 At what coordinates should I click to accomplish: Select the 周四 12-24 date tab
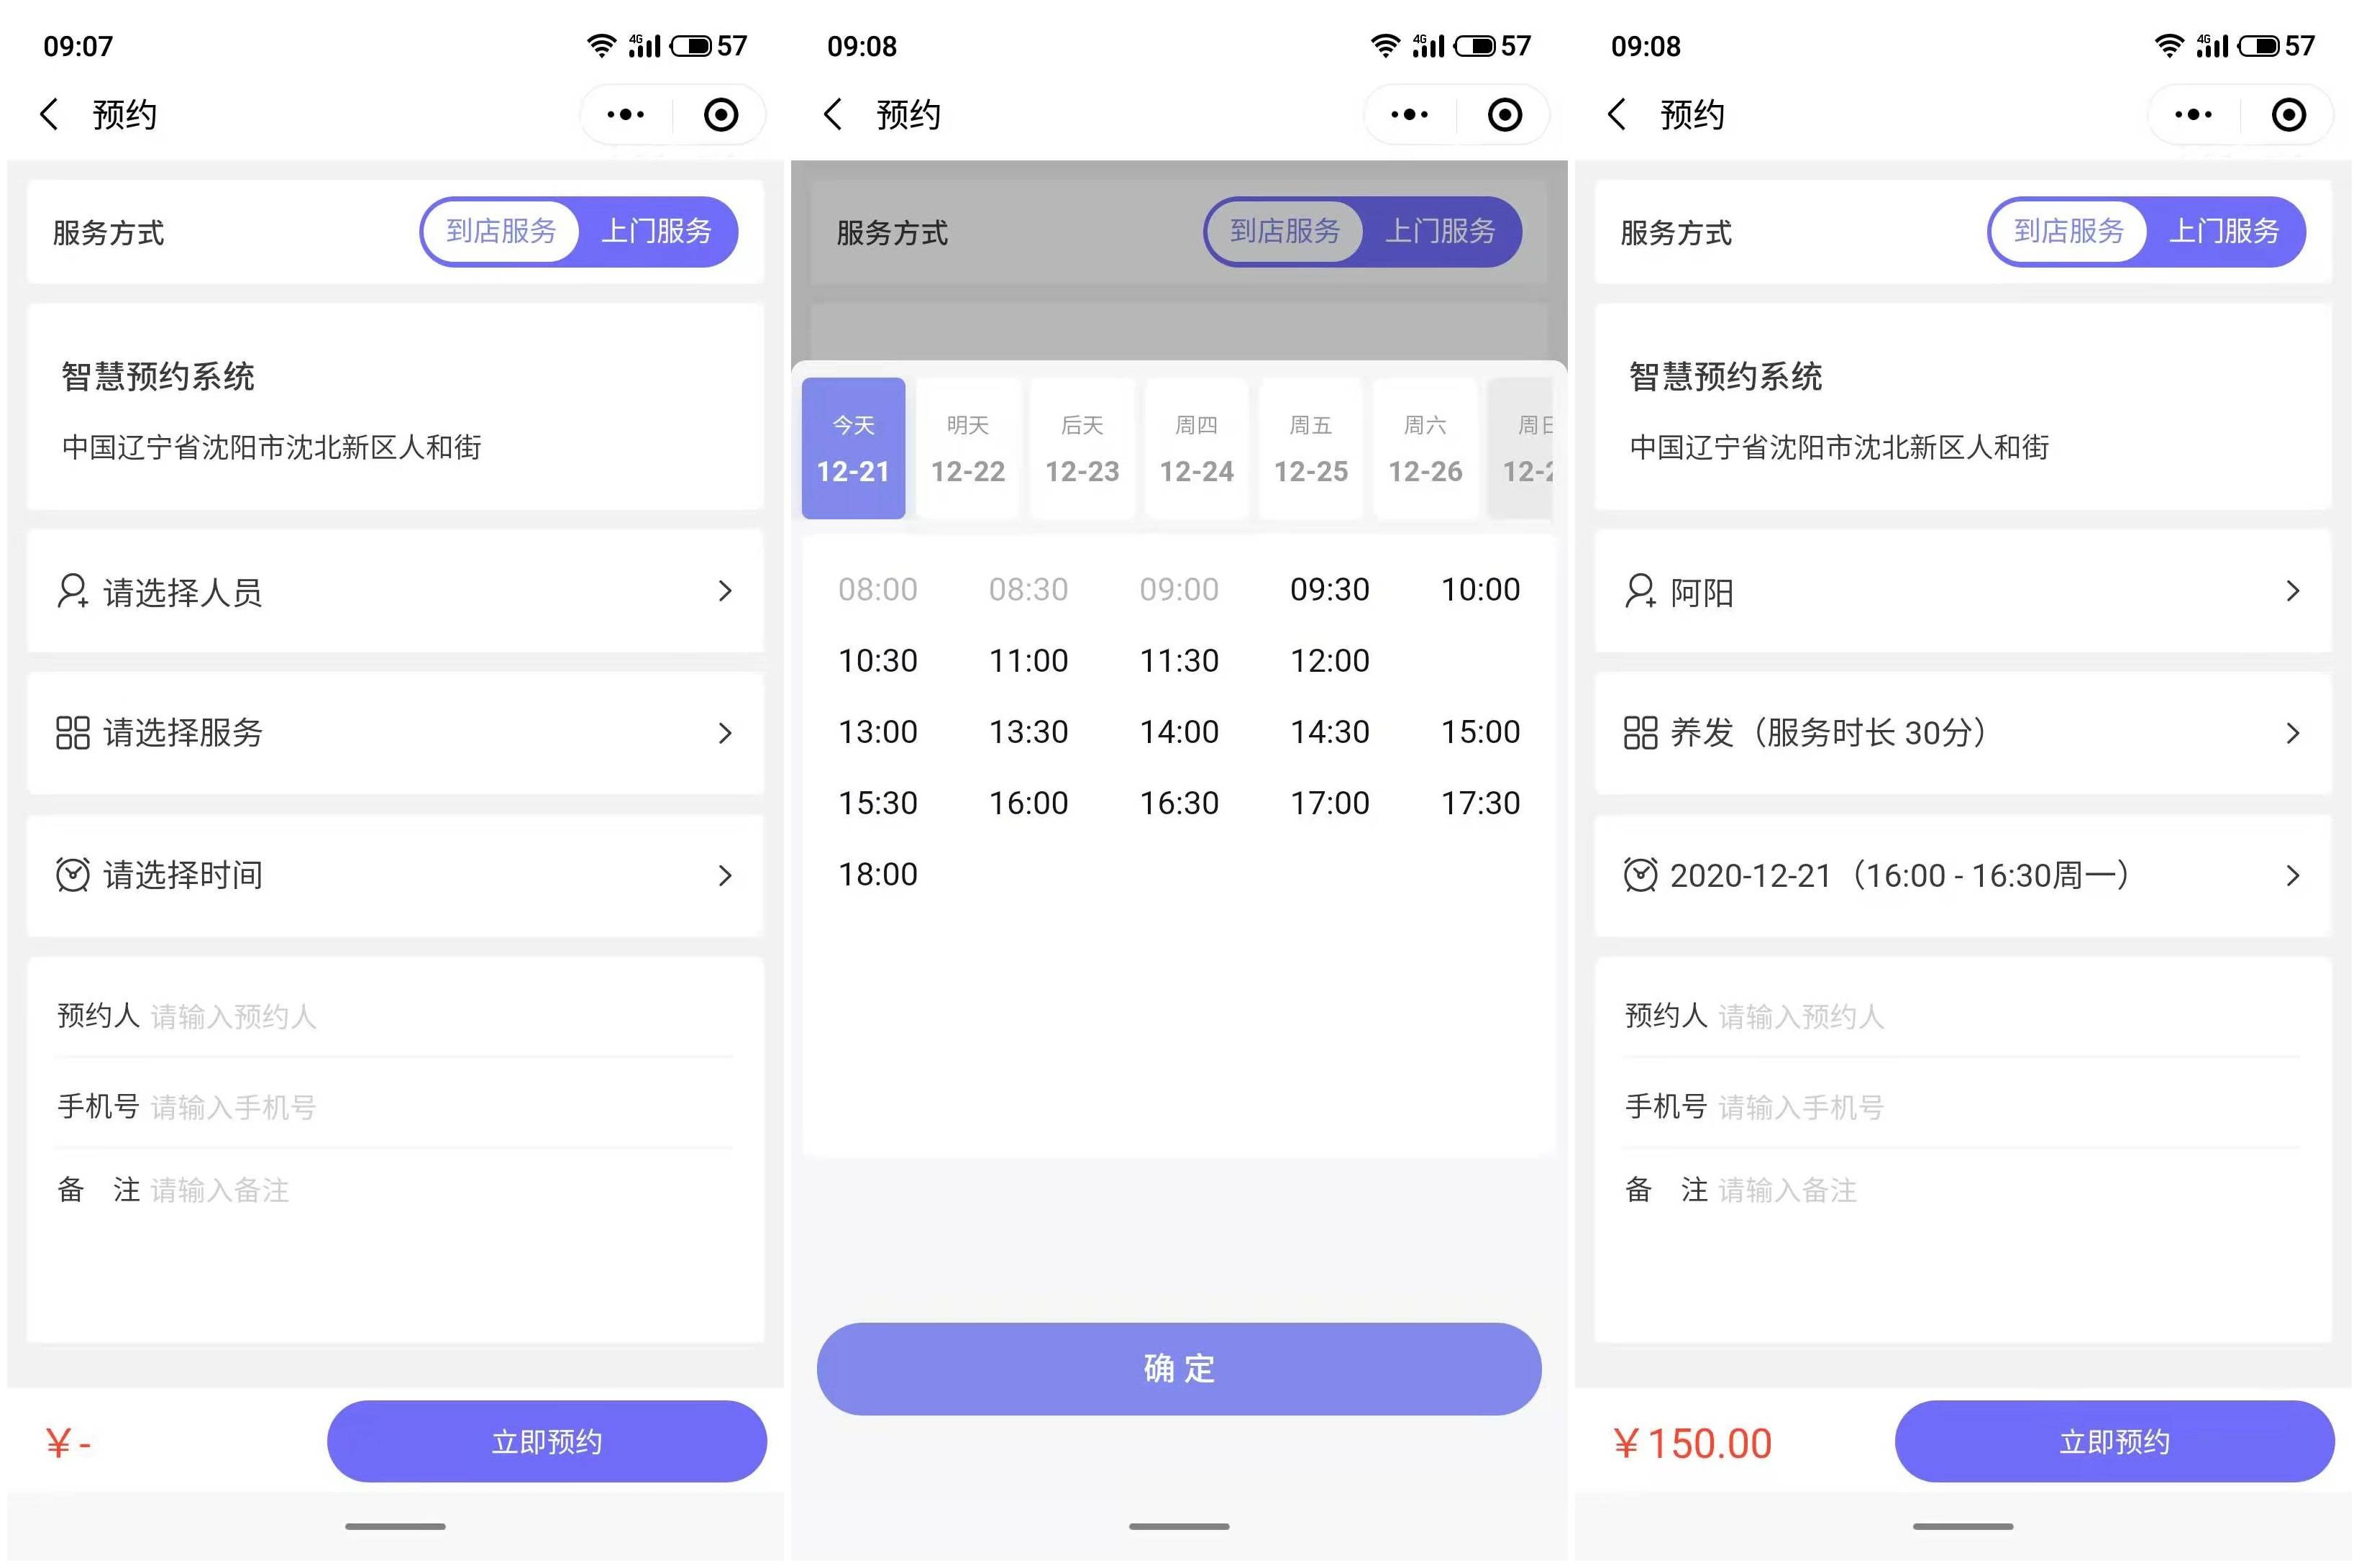click(x=1196, y=448)
